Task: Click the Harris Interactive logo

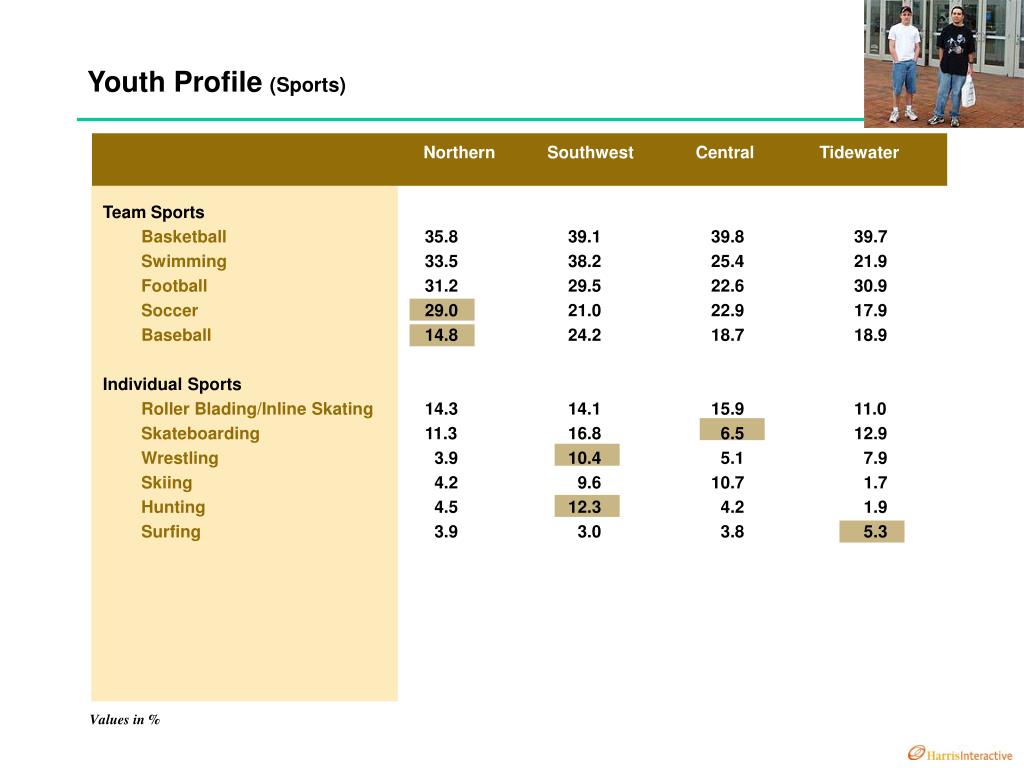Action: (x=960, y=754)
